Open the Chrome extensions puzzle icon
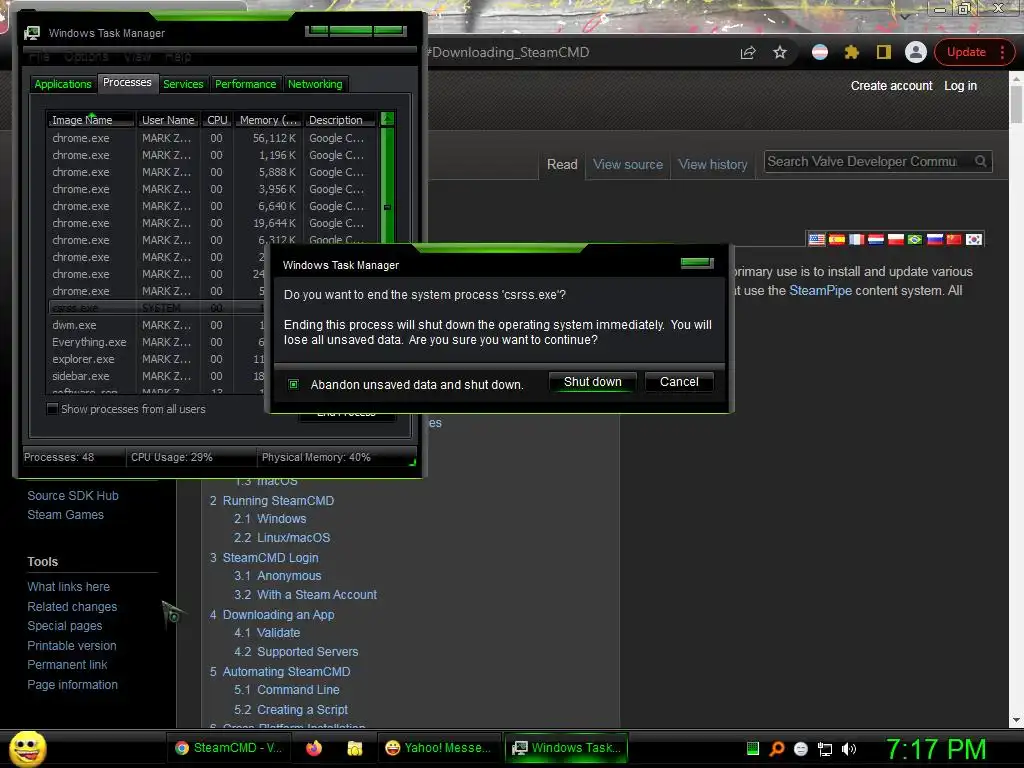The height and width of the screenshot is (768, 1024). pos(851,52)
